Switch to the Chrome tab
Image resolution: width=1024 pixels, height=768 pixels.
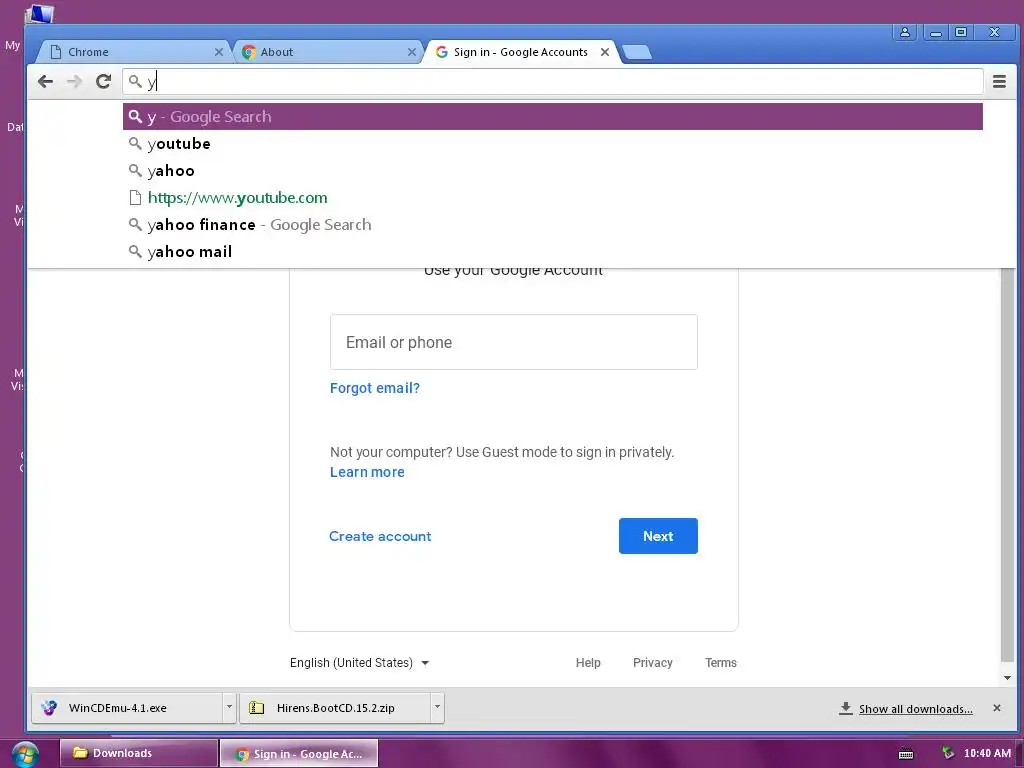[x=134, y=52]
